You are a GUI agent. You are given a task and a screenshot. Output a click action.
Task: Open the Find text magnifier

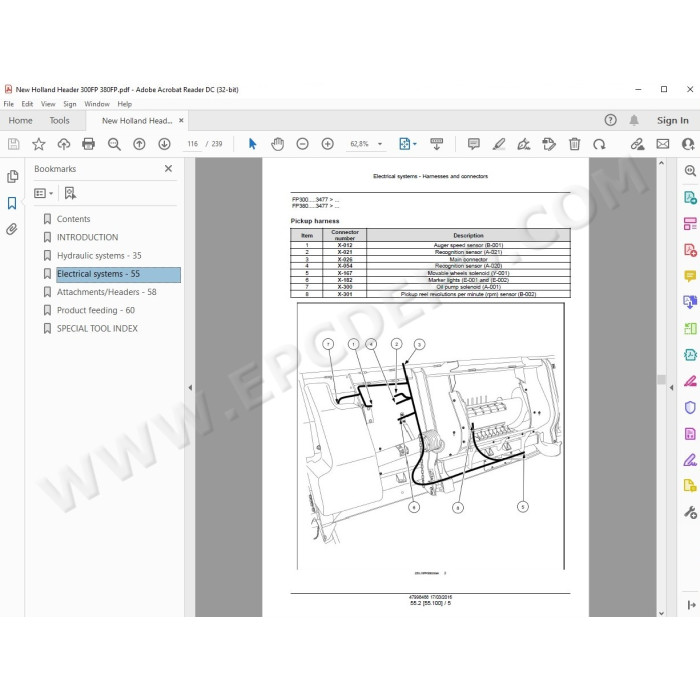click(114, 144)
